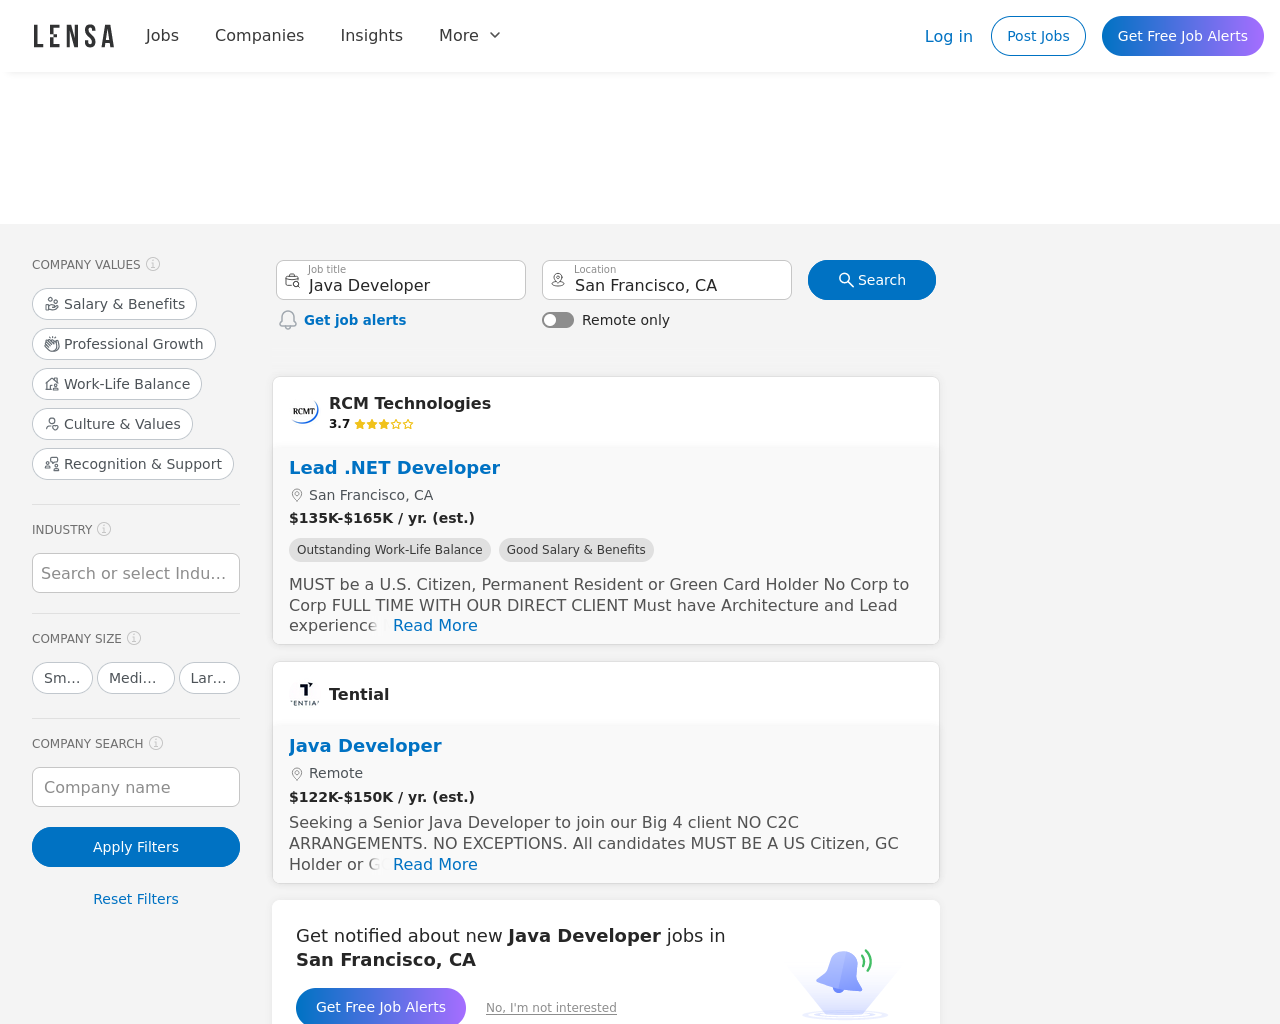
Task: Open the RCM Technologies company name
Action: pyautogui.click(x=410, y=403)
